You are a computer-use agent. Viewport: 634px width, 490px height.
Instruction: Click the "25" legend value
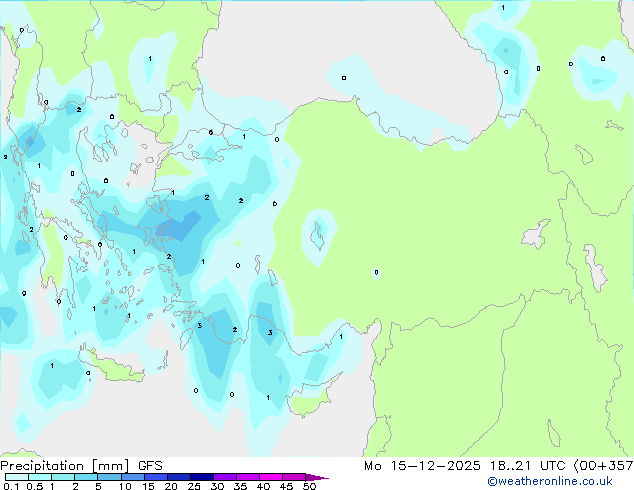click(194, 486)
